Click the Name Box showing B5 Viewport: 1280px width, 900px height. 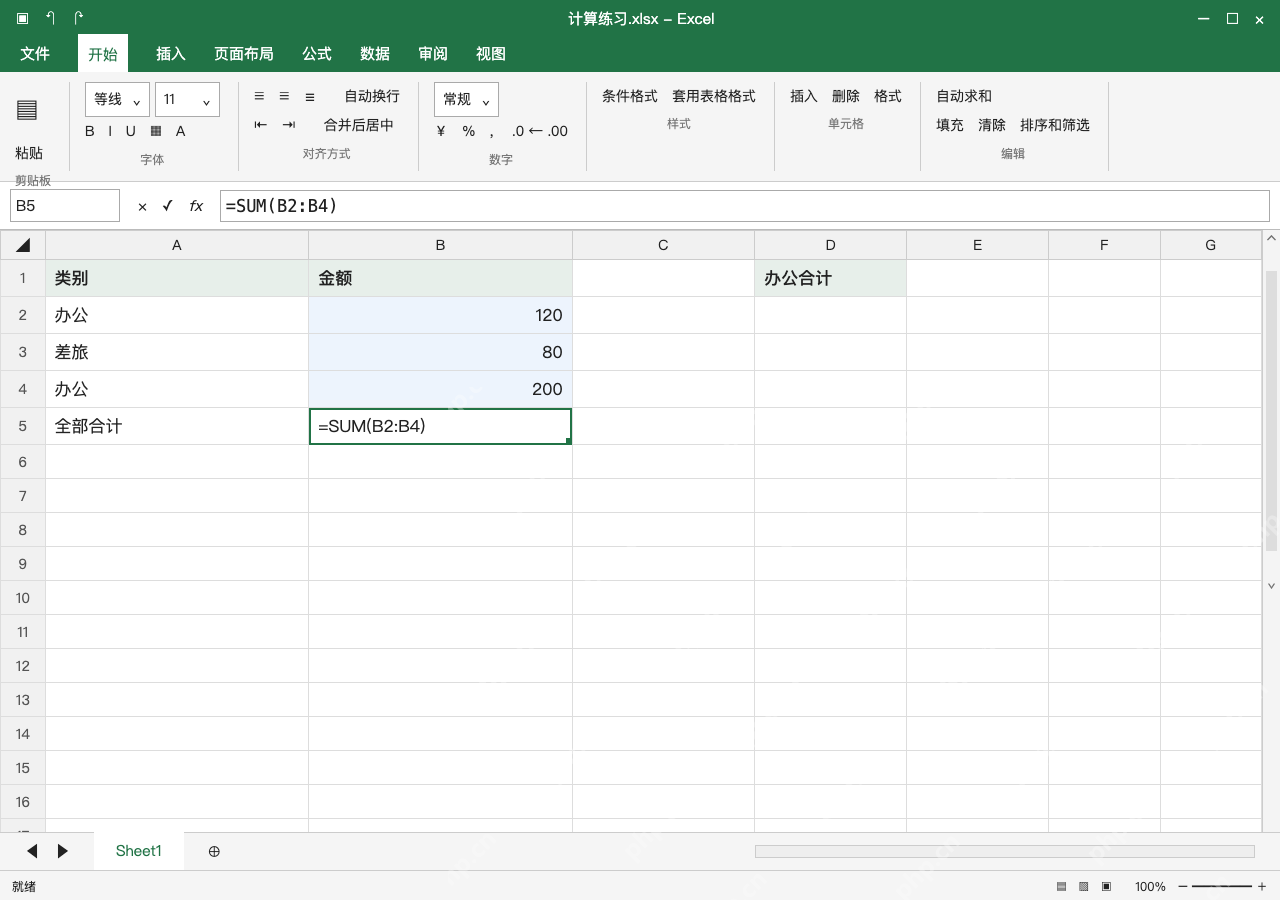tap(65, 206)
